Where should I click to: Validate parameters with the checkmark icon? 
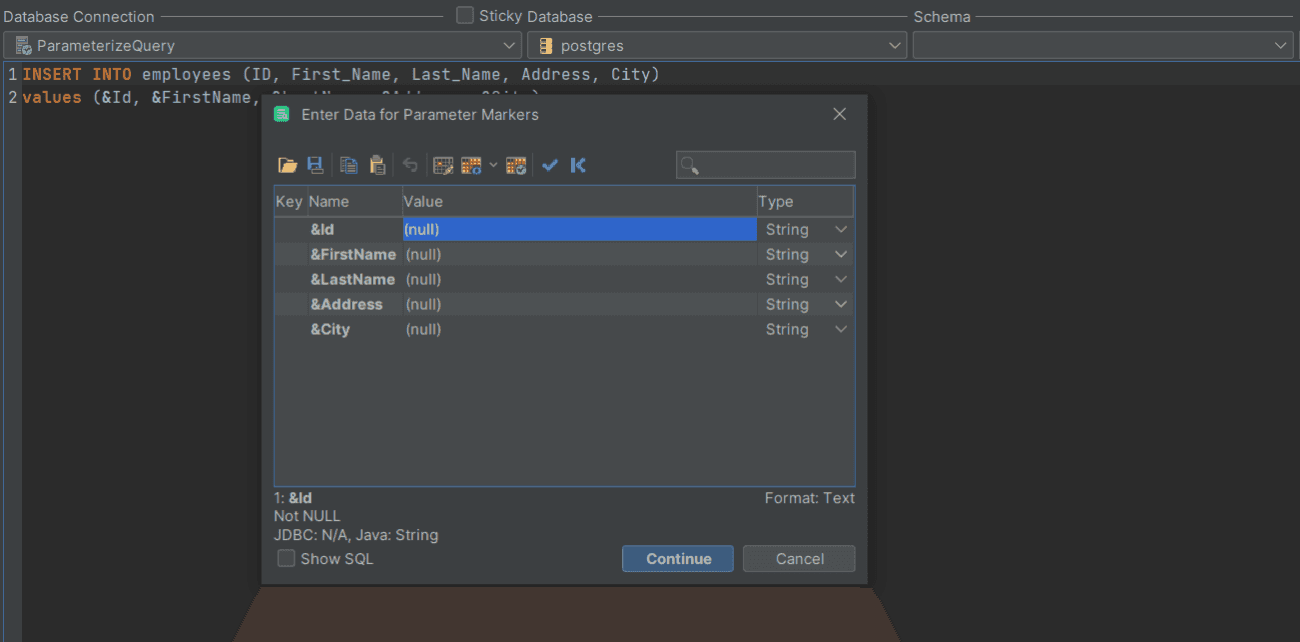549,165
